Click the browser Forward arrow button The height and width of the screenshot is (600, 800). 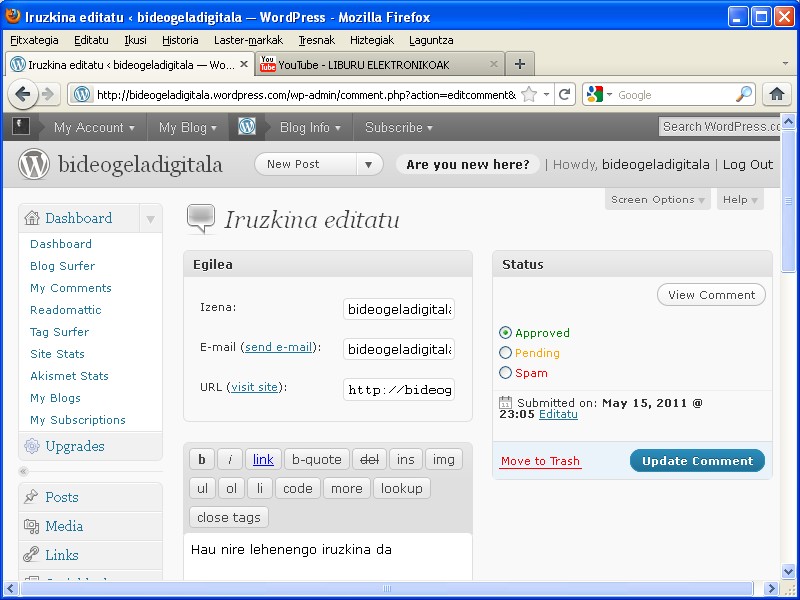coord(48,94)
